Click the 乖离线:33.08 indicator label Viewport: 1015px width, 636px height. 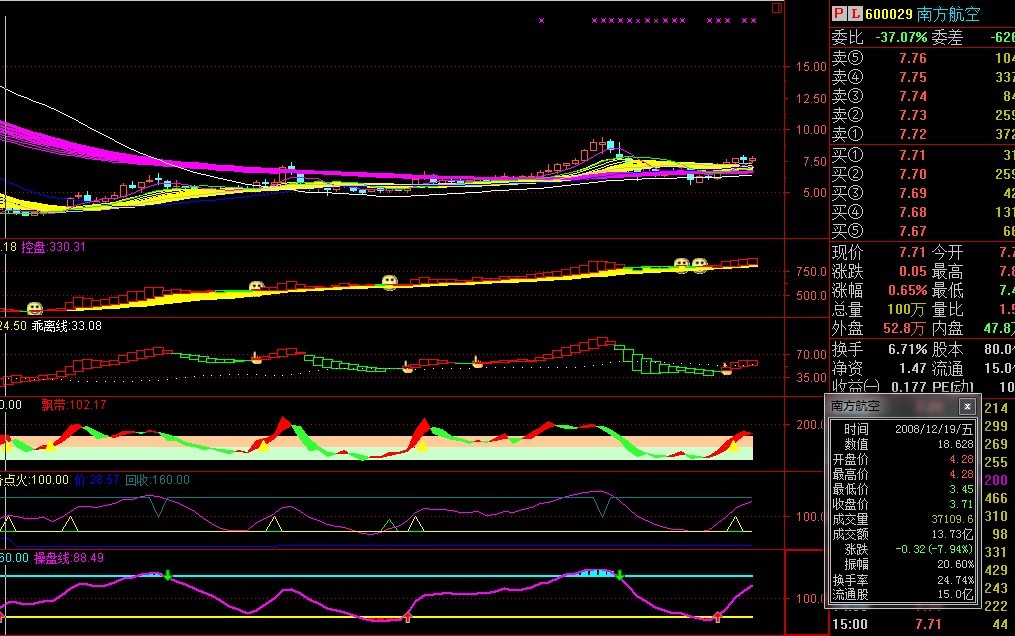coord(67,325)
